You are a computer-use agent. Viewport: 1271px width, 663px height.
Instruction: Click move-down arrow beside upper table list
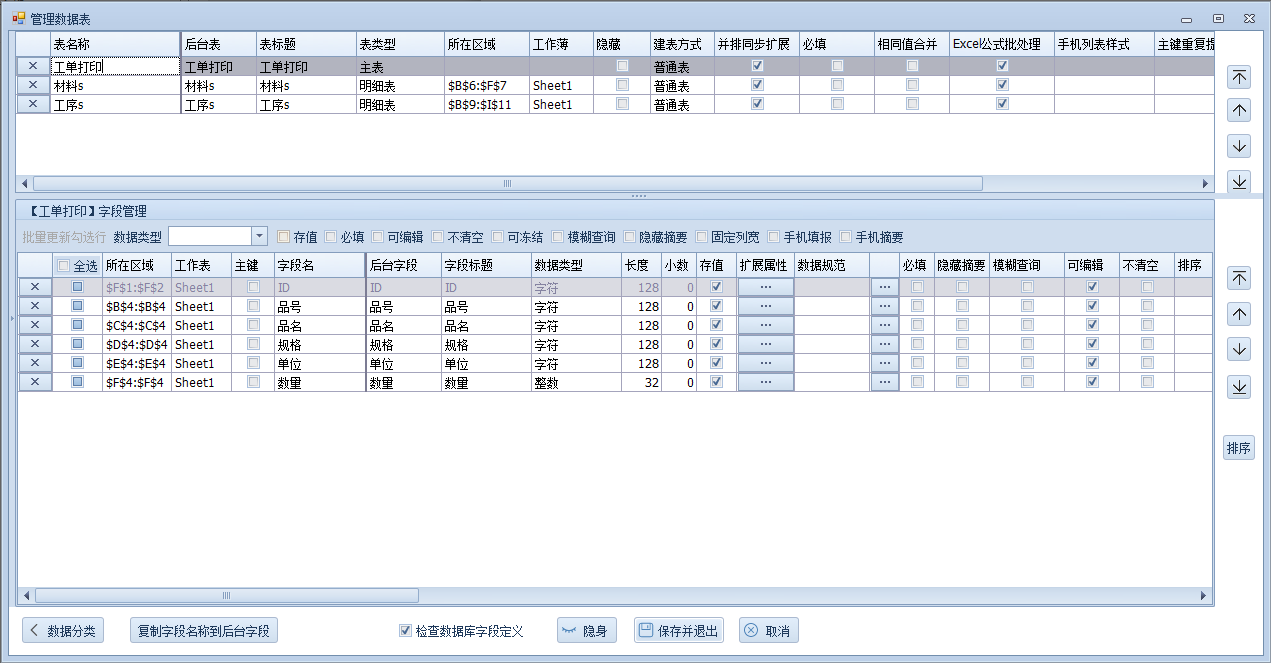click(1239, 146)
